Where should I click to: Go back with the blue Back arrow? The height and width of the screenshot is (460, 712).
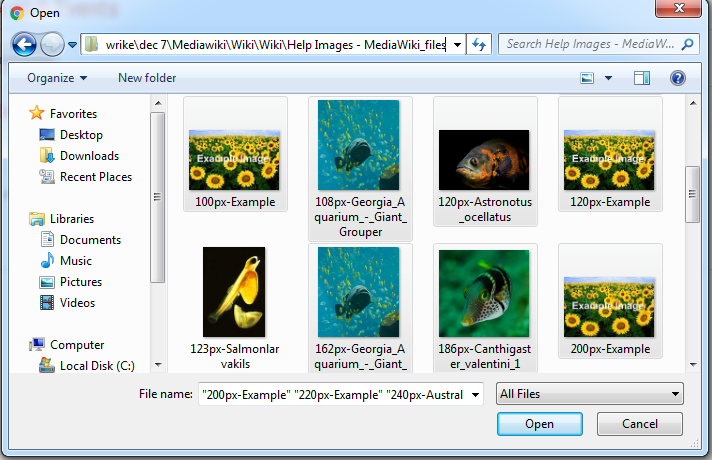24,45
